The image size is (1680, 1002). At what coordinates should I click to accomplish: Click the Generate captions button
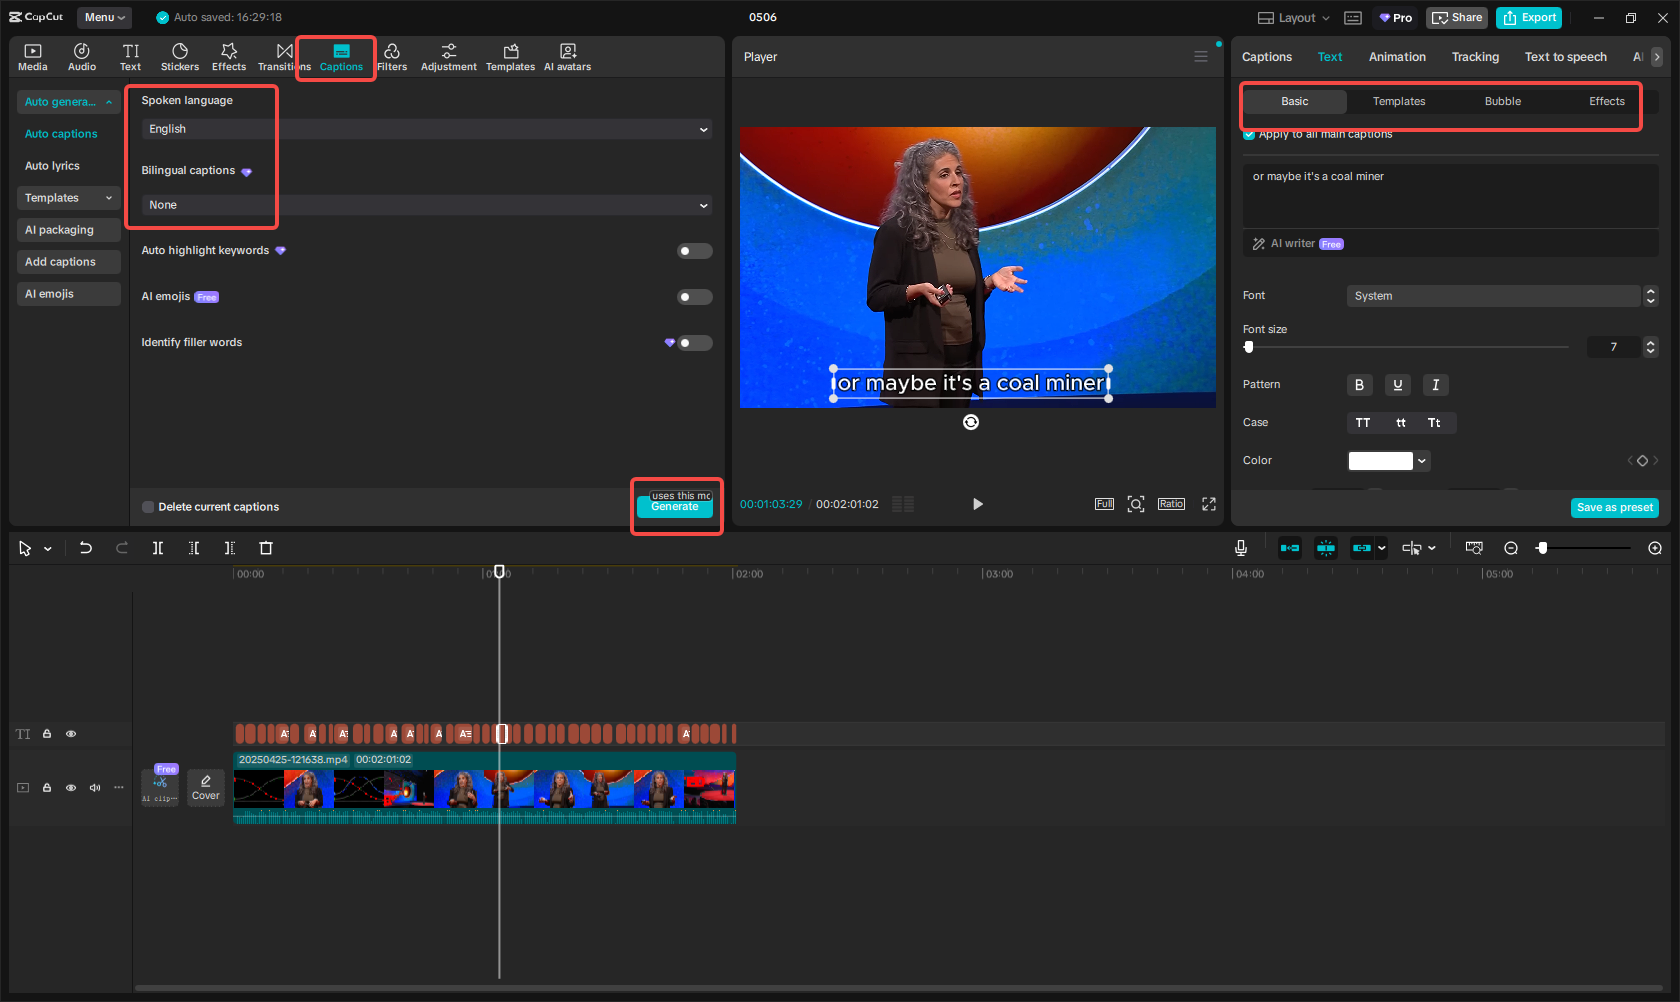[675, 507]
